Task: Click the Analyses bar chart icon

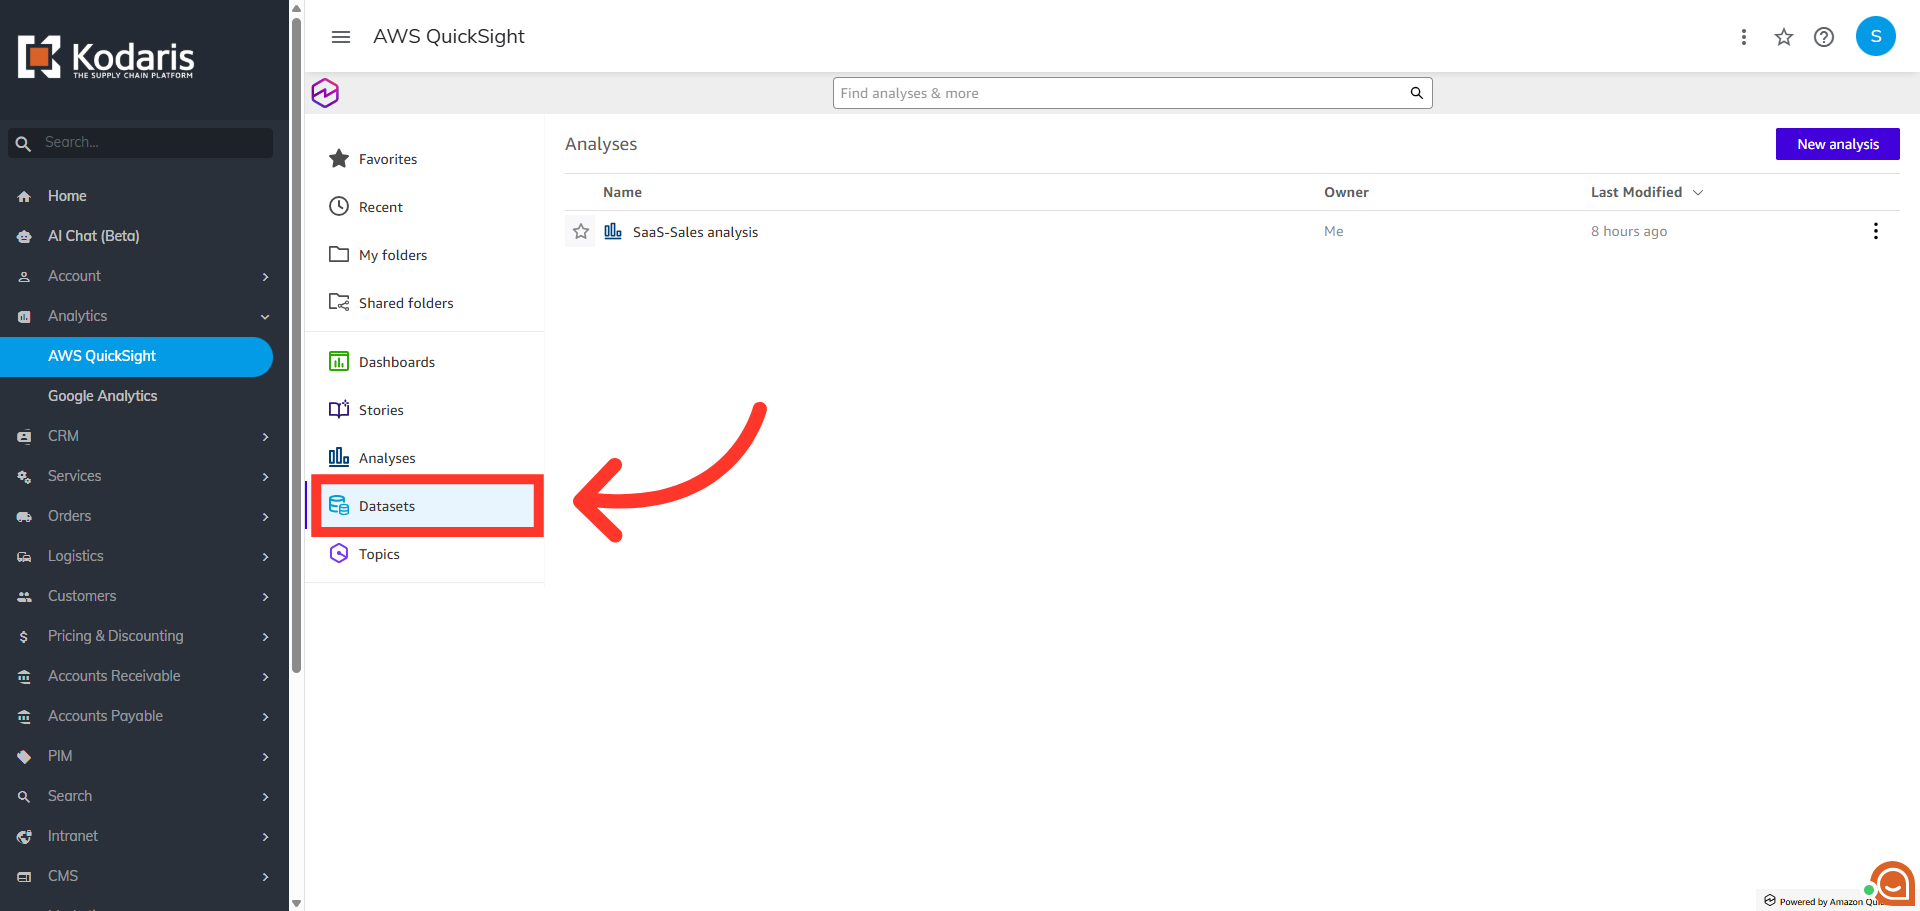Action: pos(339,457)
